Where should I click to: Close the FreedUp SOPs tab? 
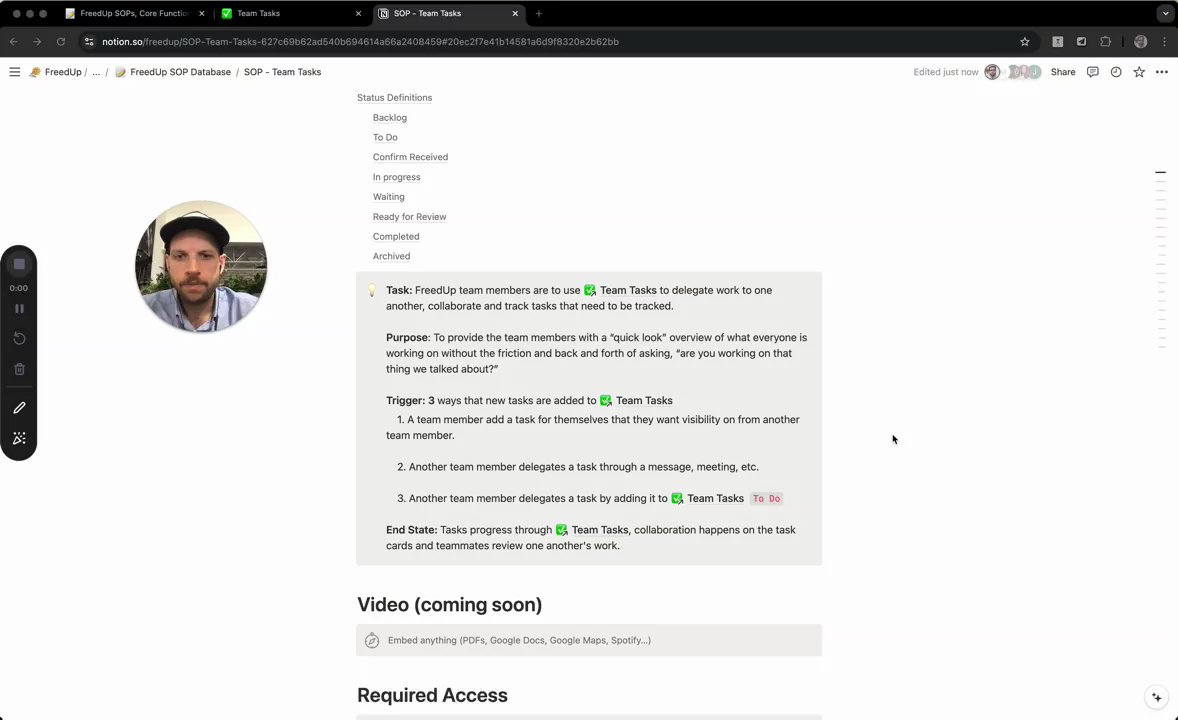point(201,14)
